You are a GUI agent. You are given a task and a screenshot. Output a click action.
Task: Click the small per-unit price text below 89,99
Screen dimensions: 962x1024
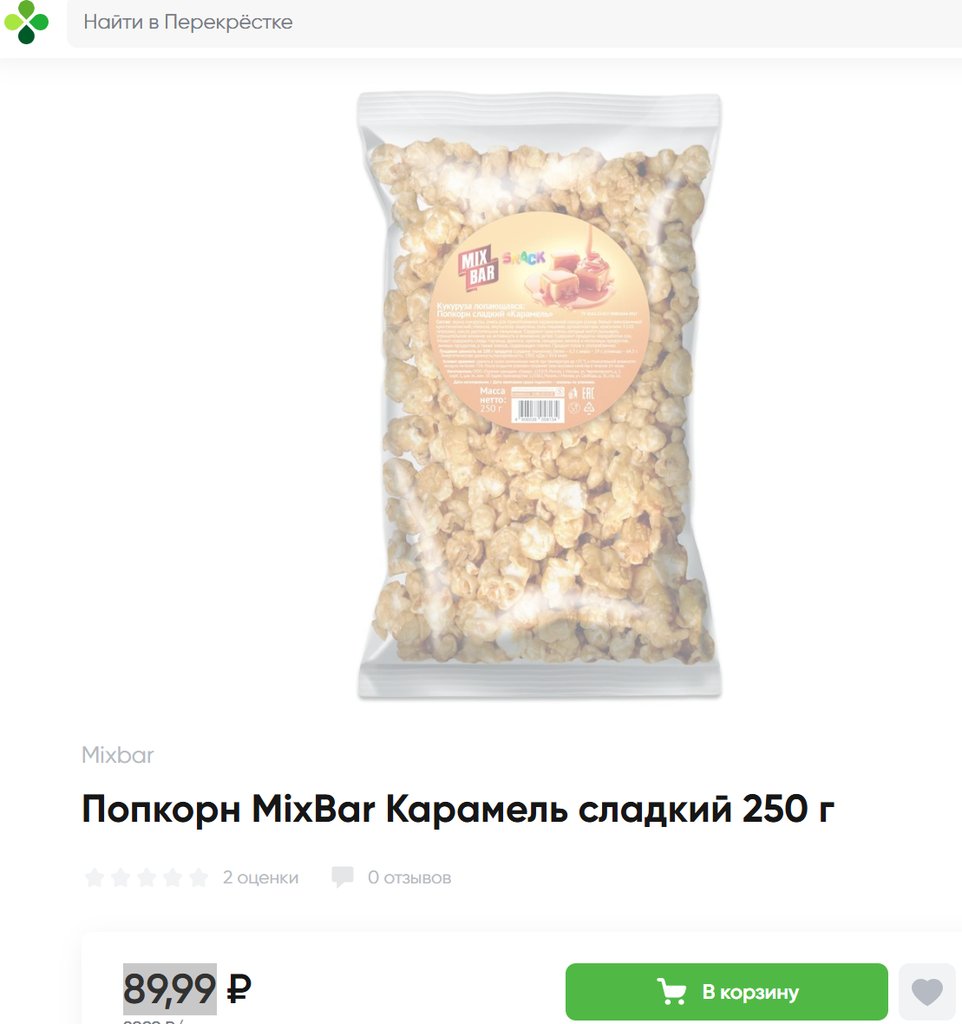coord(154,1021)
